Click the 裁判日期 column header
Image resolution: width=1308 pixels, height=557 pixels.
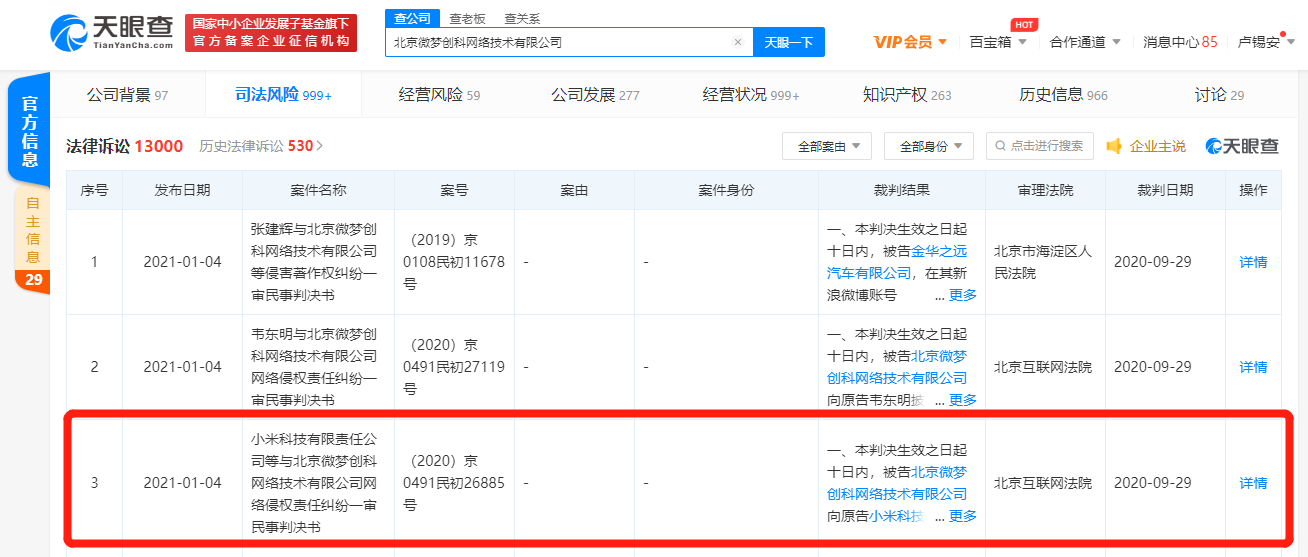(1165, 190)
